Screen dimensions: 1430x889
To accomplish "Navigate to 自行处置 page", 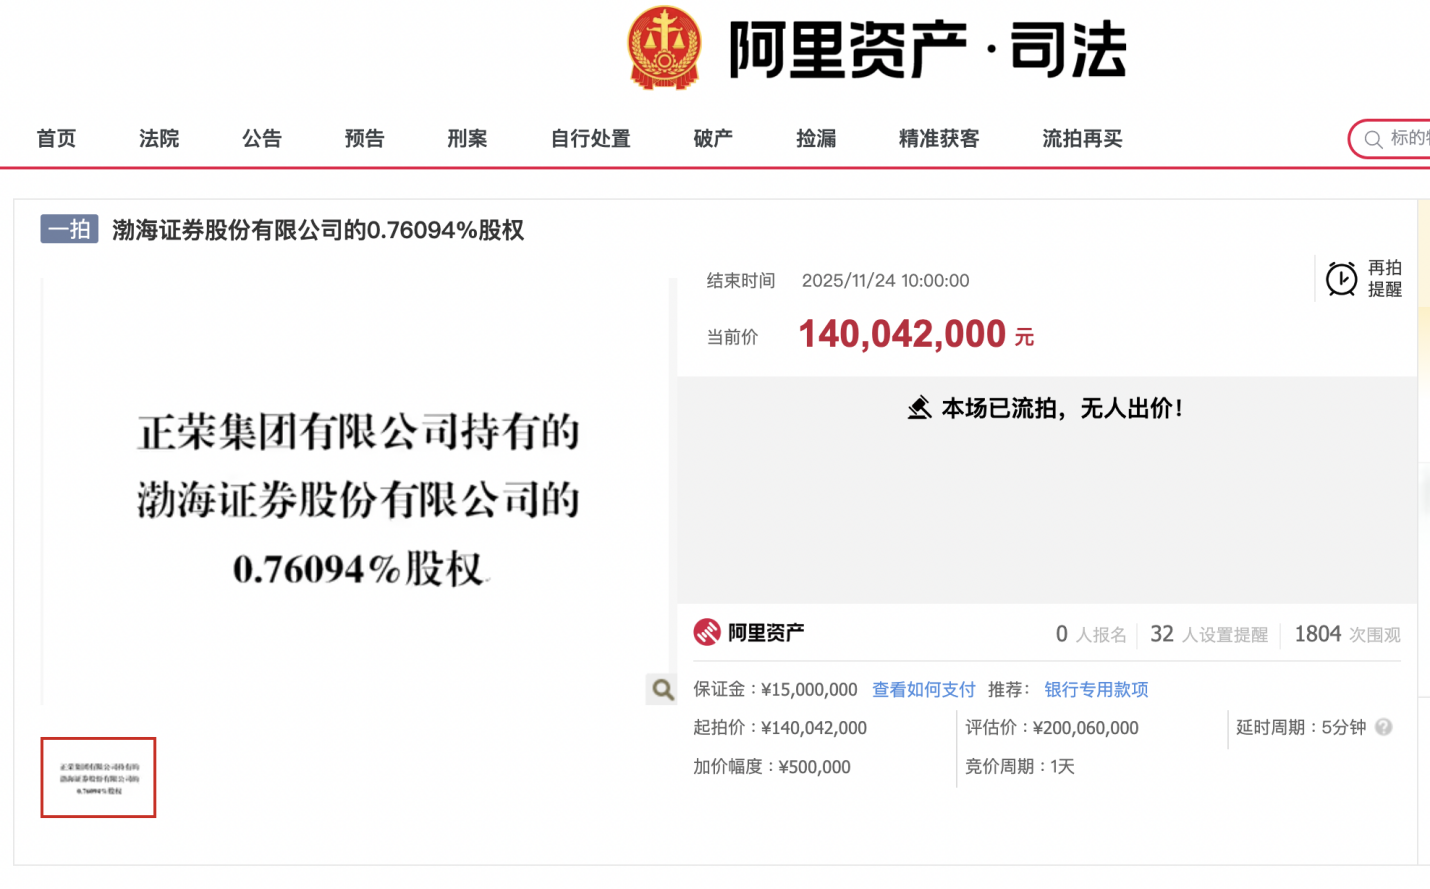I will [590, 139].
